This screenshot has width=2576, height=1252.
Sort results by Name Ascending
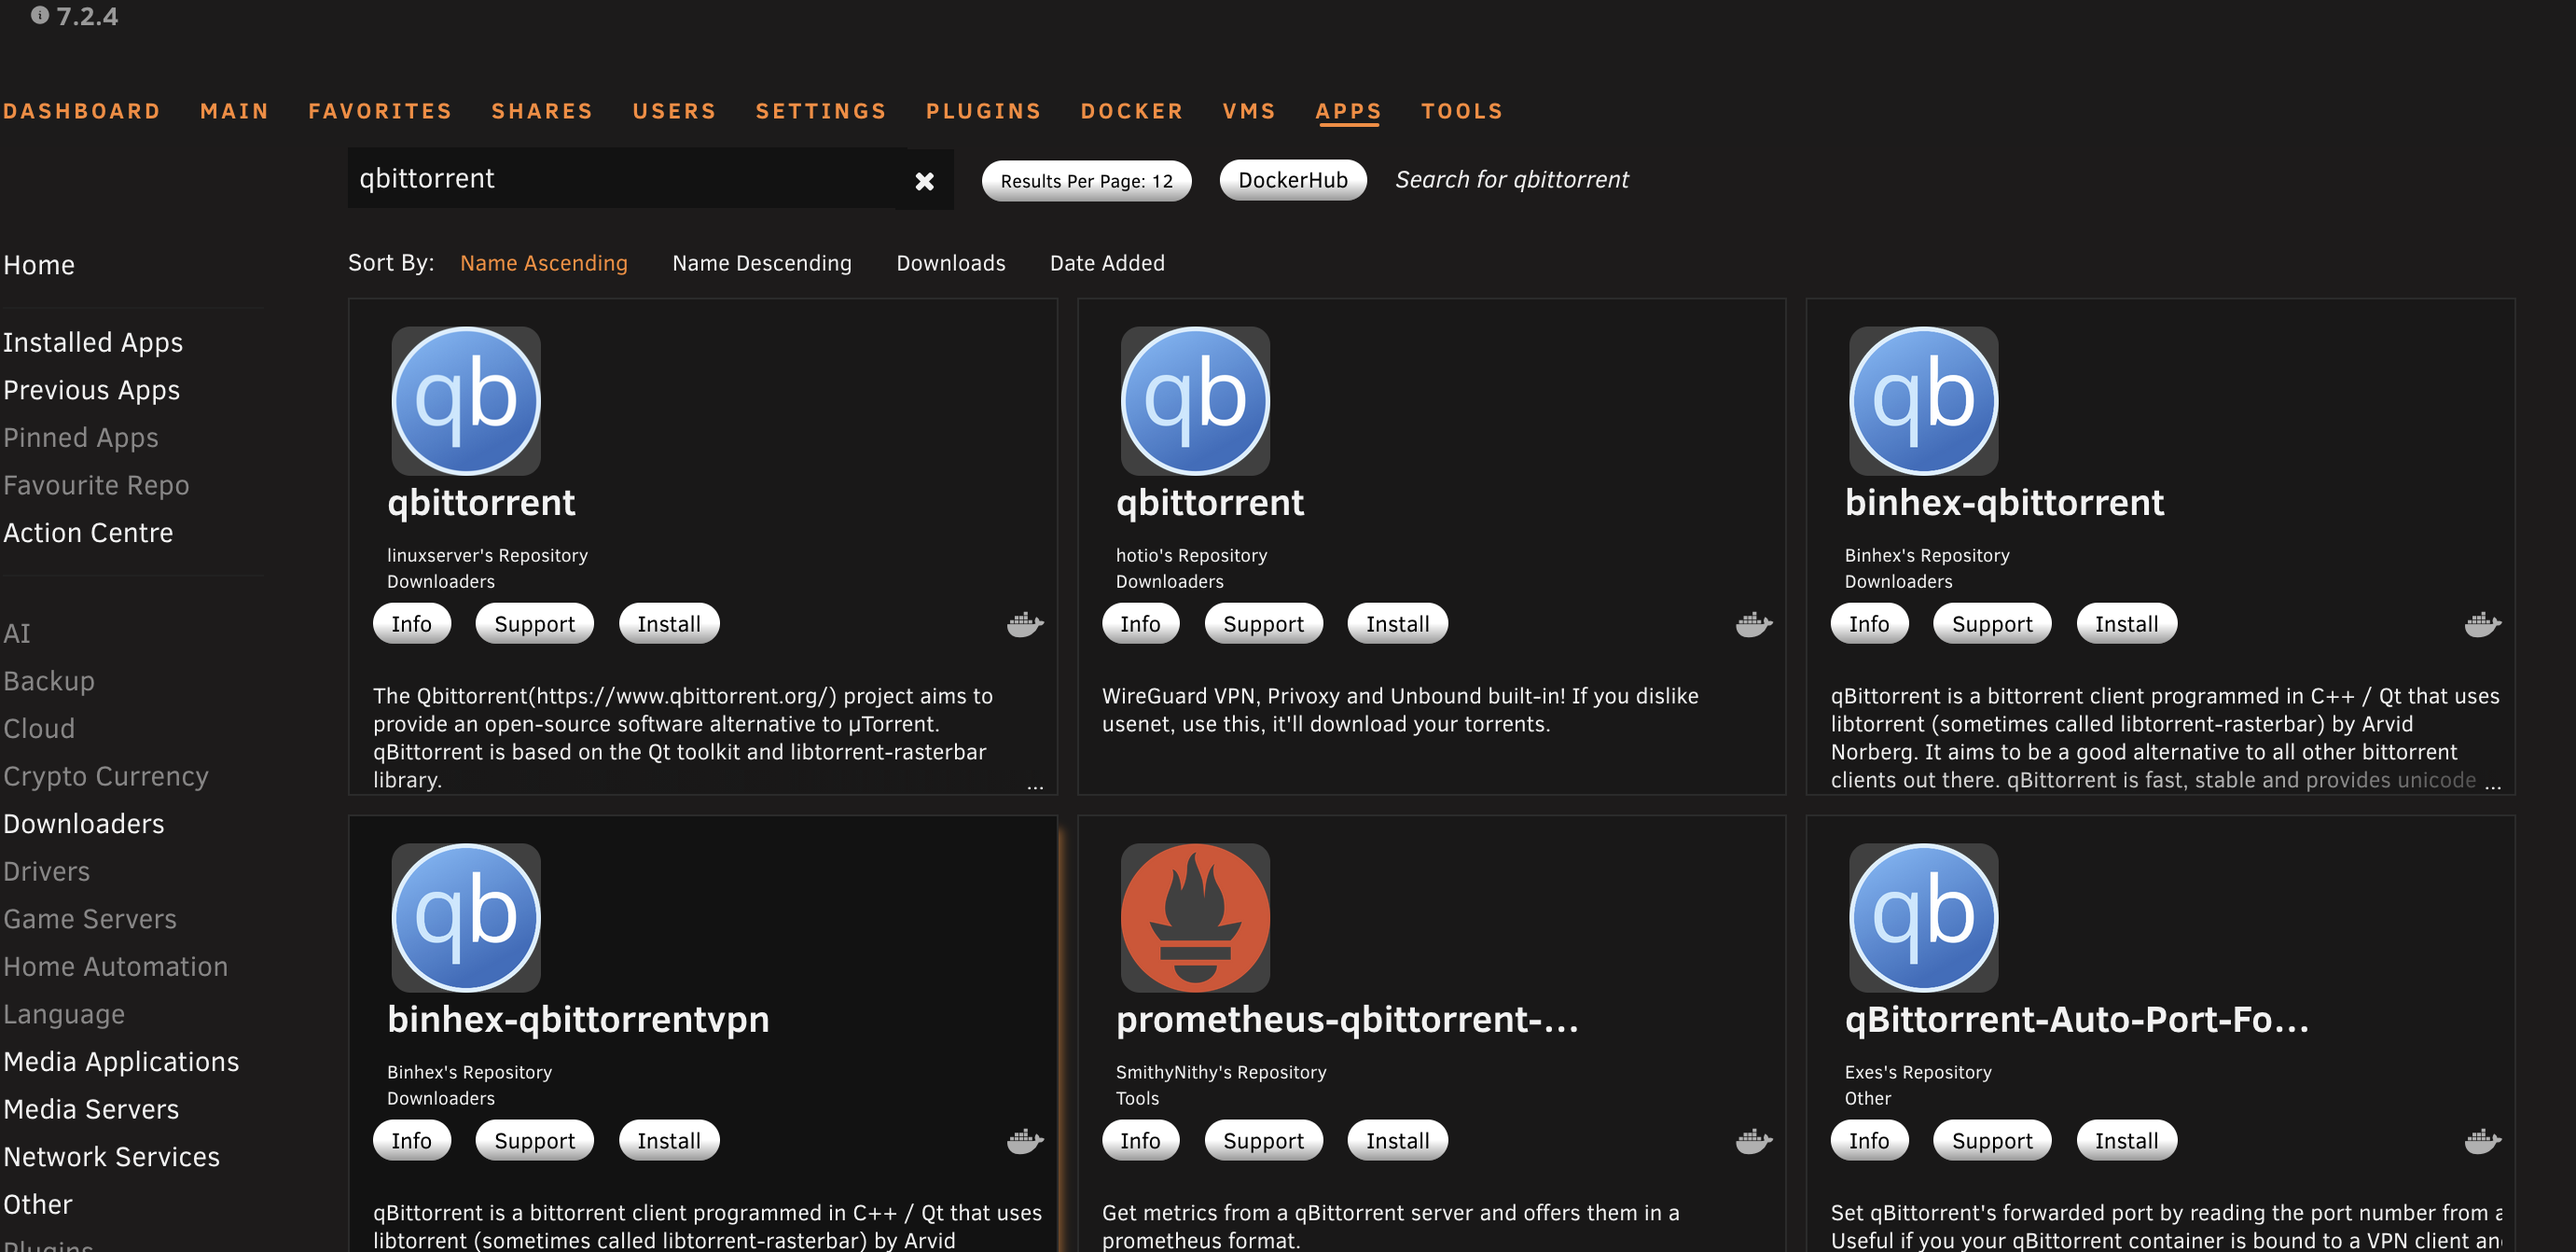click(x=544, y=263)
